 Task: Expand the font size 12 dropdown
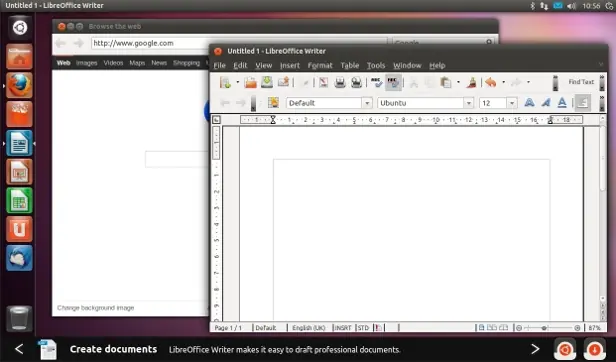click(512, 103)
